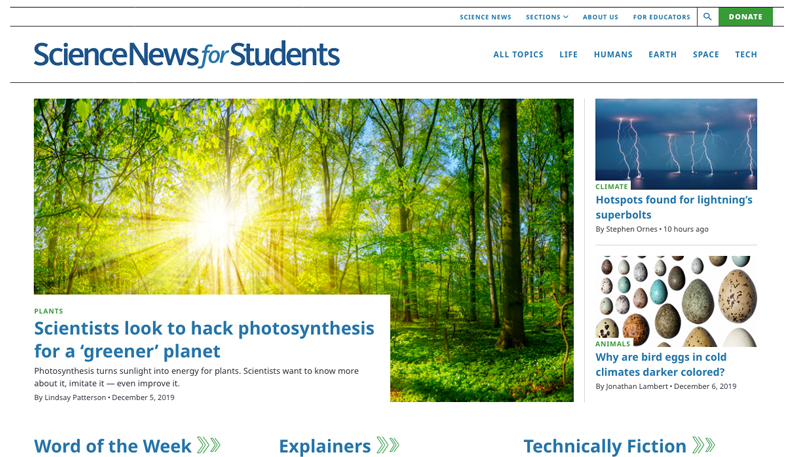Select the Earth topic
Screen dimensions: 800x457
(662, 55)
